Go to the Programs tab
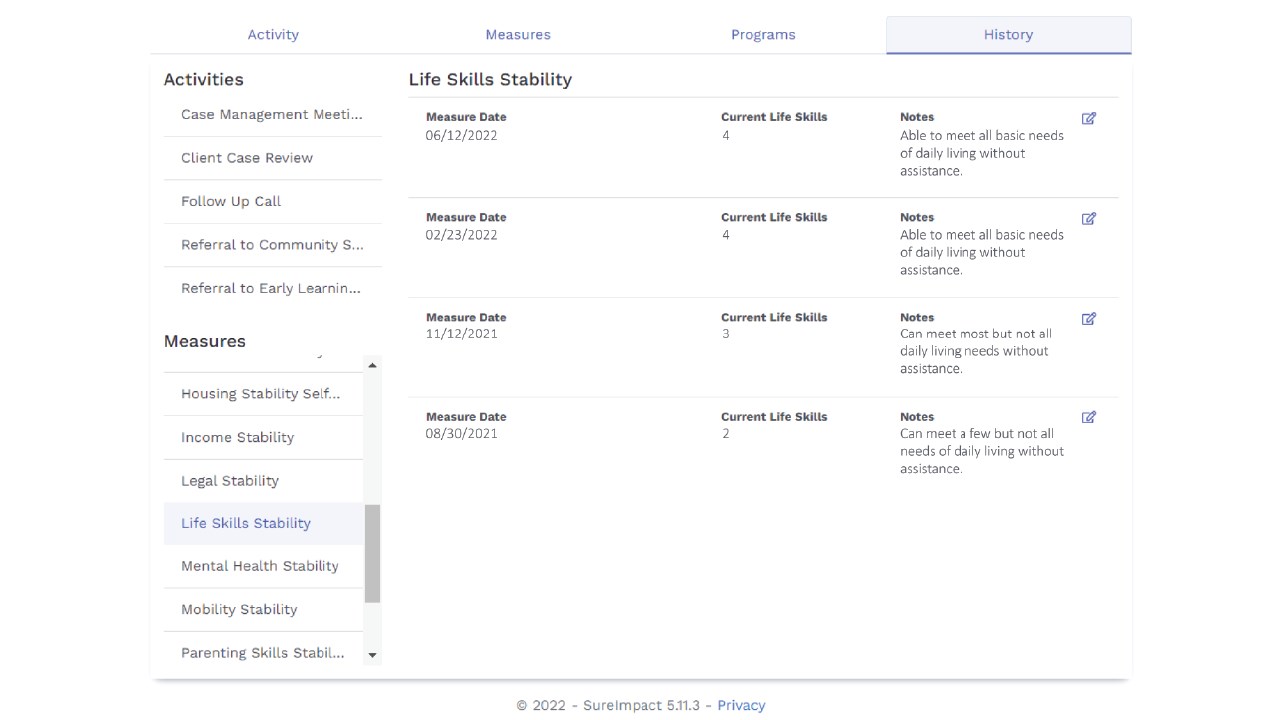The width and height of the screenshot is (1280, 720). point(763,34)
